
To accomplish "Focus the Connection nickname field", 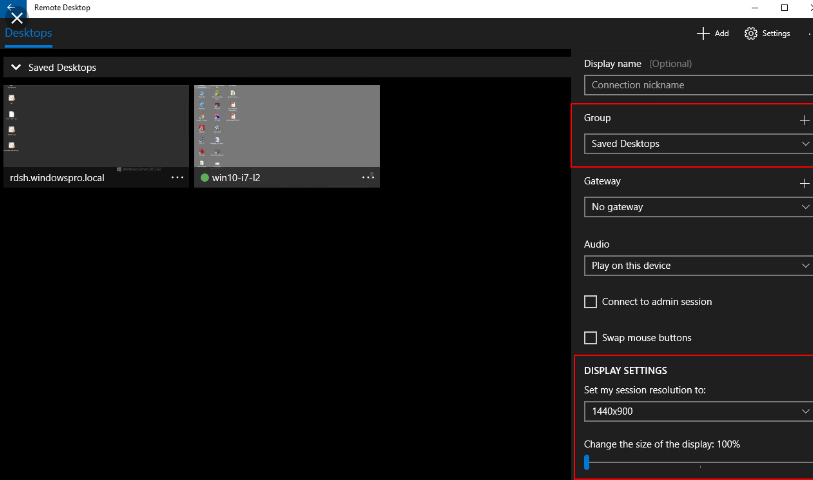I will (x=698, y=85).
